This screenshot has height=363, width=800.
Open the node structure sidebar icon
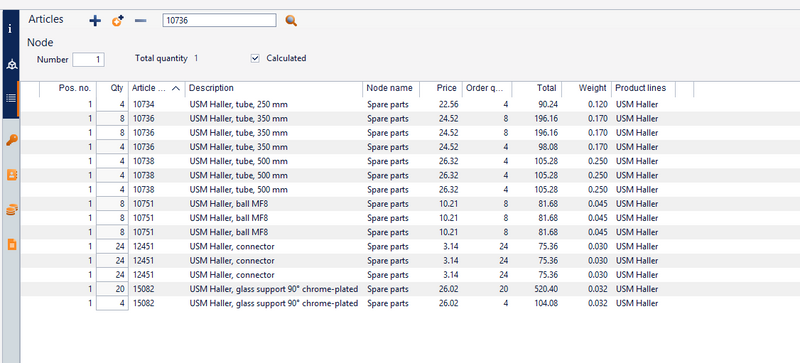coord(11,65)
